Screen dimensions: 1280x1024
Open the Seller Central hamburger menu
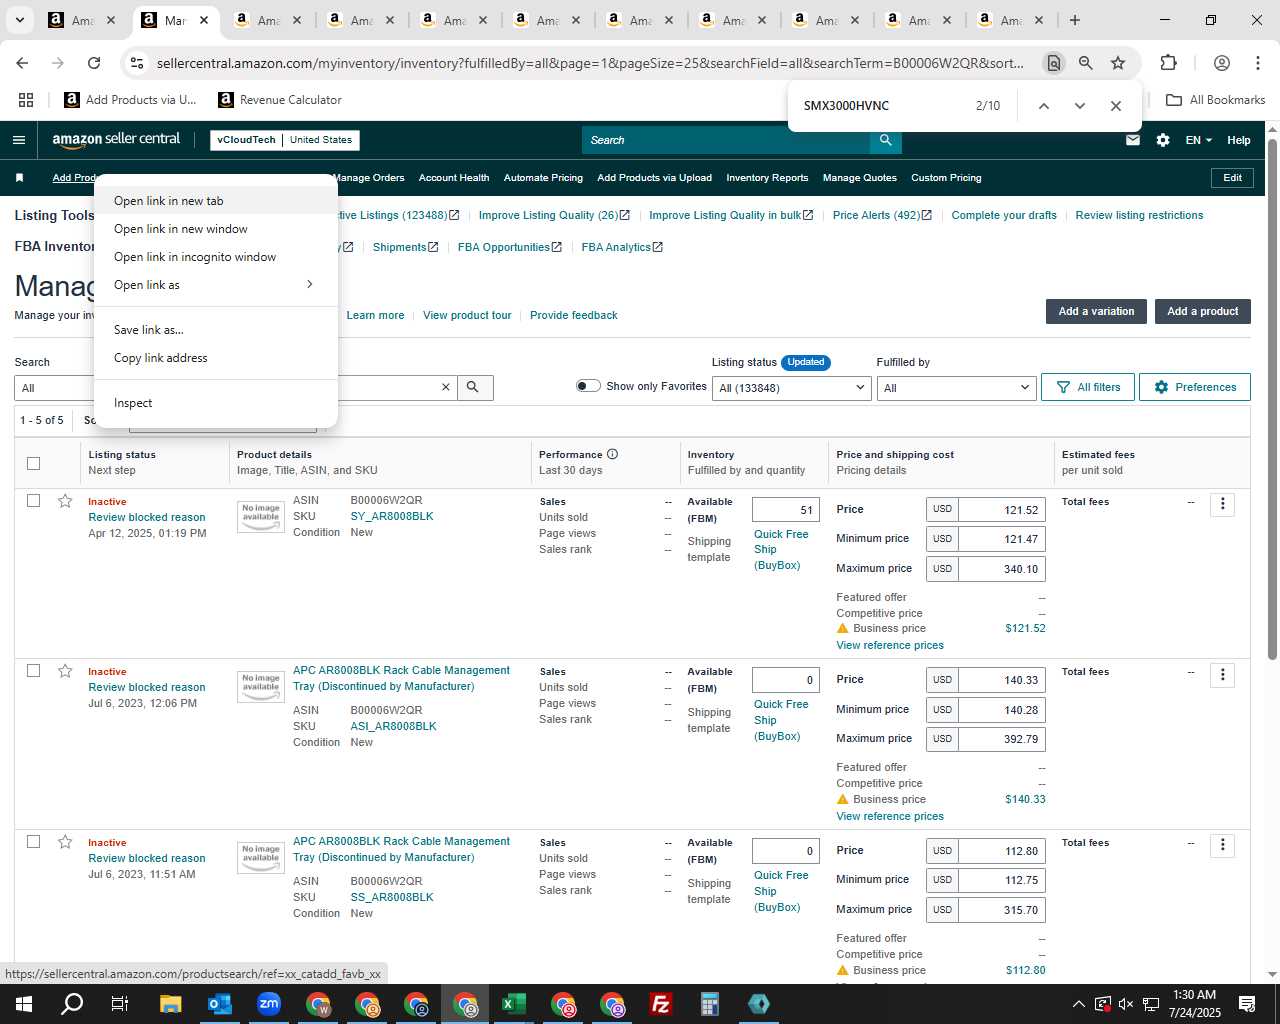(19, 140)
